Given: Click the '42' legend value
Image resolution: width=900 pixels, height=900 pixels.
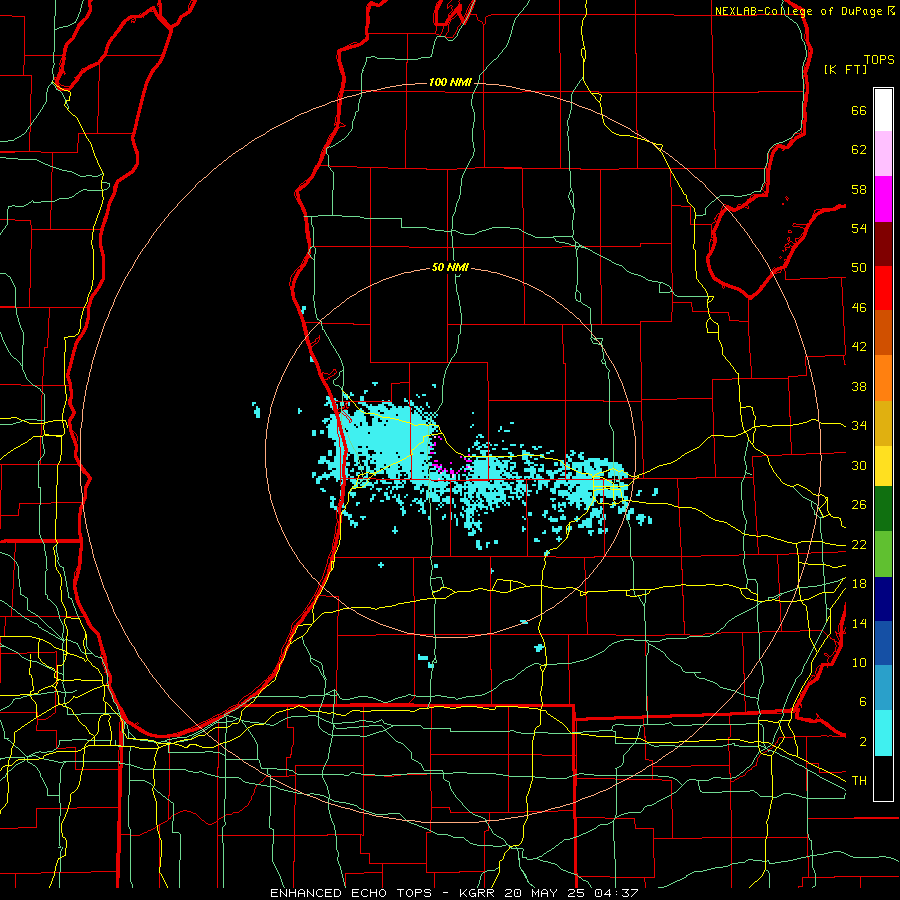Looking at the screenshot, I should (859, 347).
